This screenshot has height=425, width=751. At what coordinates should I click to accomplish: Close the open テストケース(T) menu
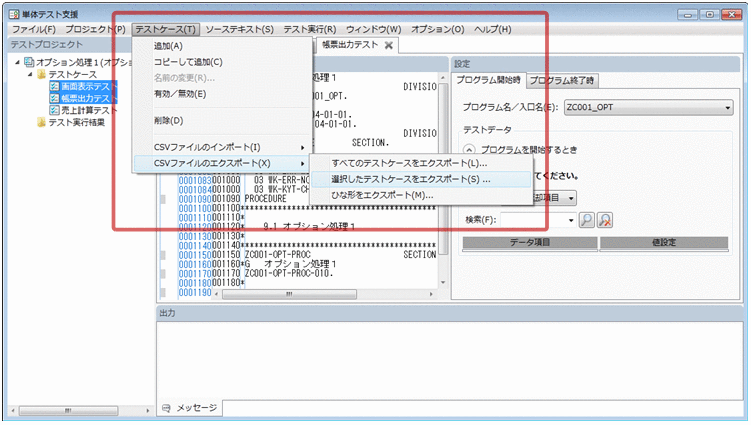coord(165,29)
